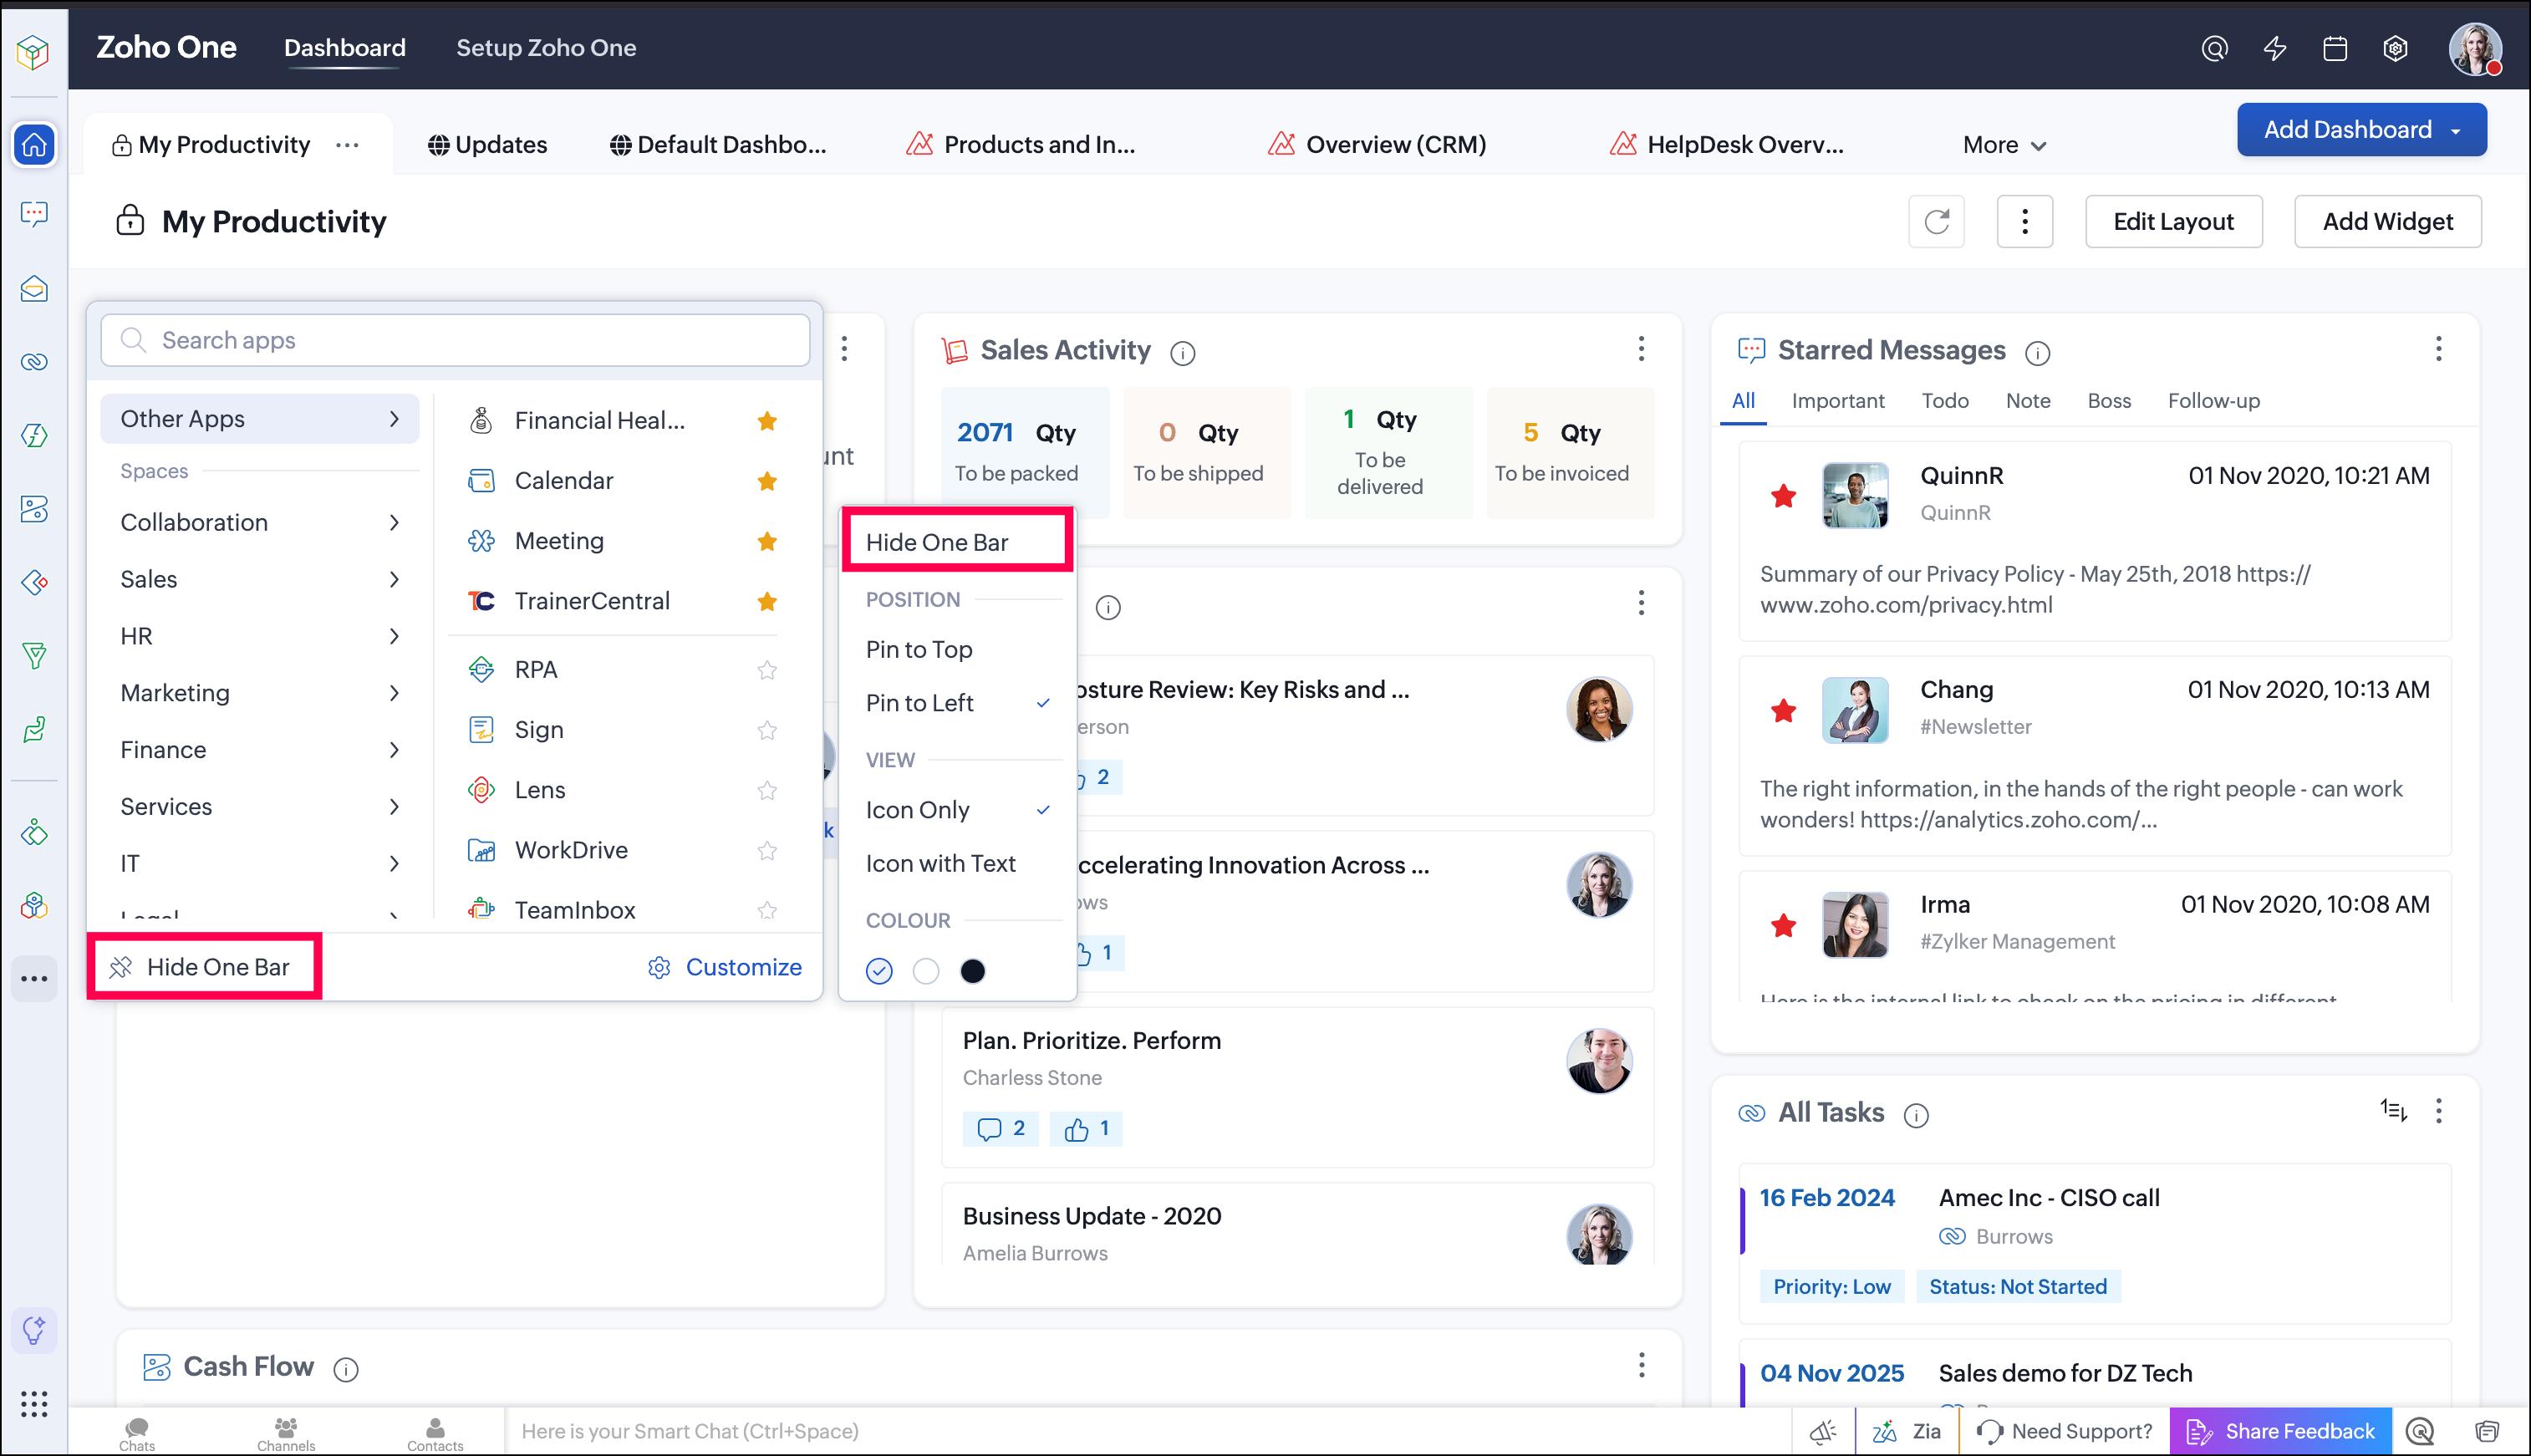Open the Overview (CRM) dashboard tab

1377,145
